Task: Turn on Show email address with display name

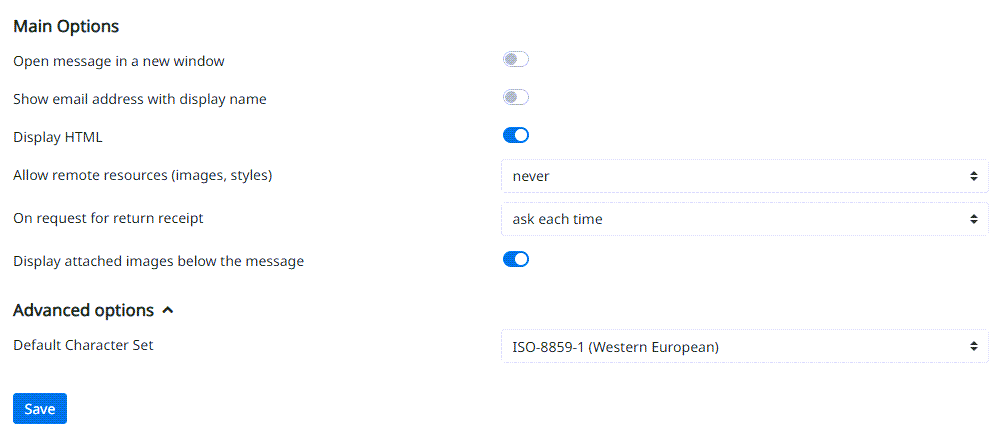Action: pos(515,98)
